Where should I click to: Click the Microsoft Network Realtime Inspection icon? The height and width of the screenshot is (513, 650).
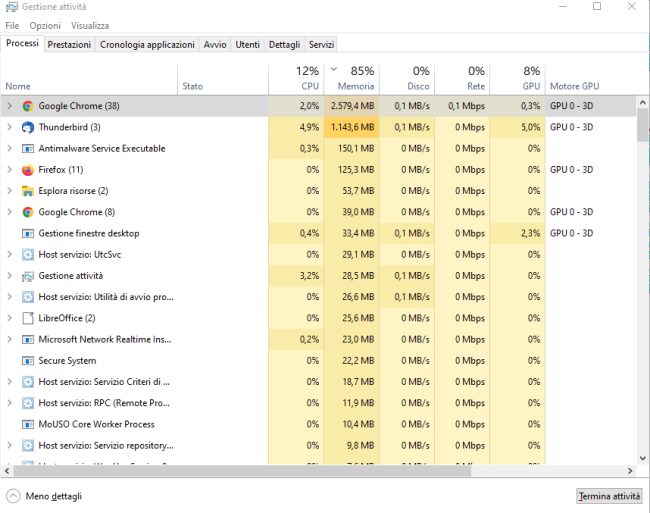(x=28, y=339)
